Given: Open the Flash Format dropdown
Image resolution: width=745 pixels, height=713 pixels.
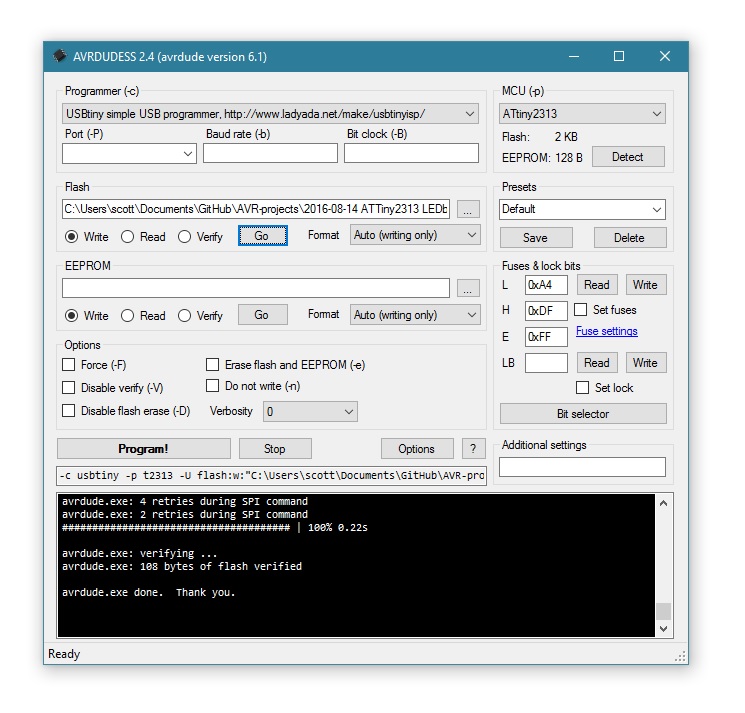Looking at the screenshot, I should click(x=415, y=235).
